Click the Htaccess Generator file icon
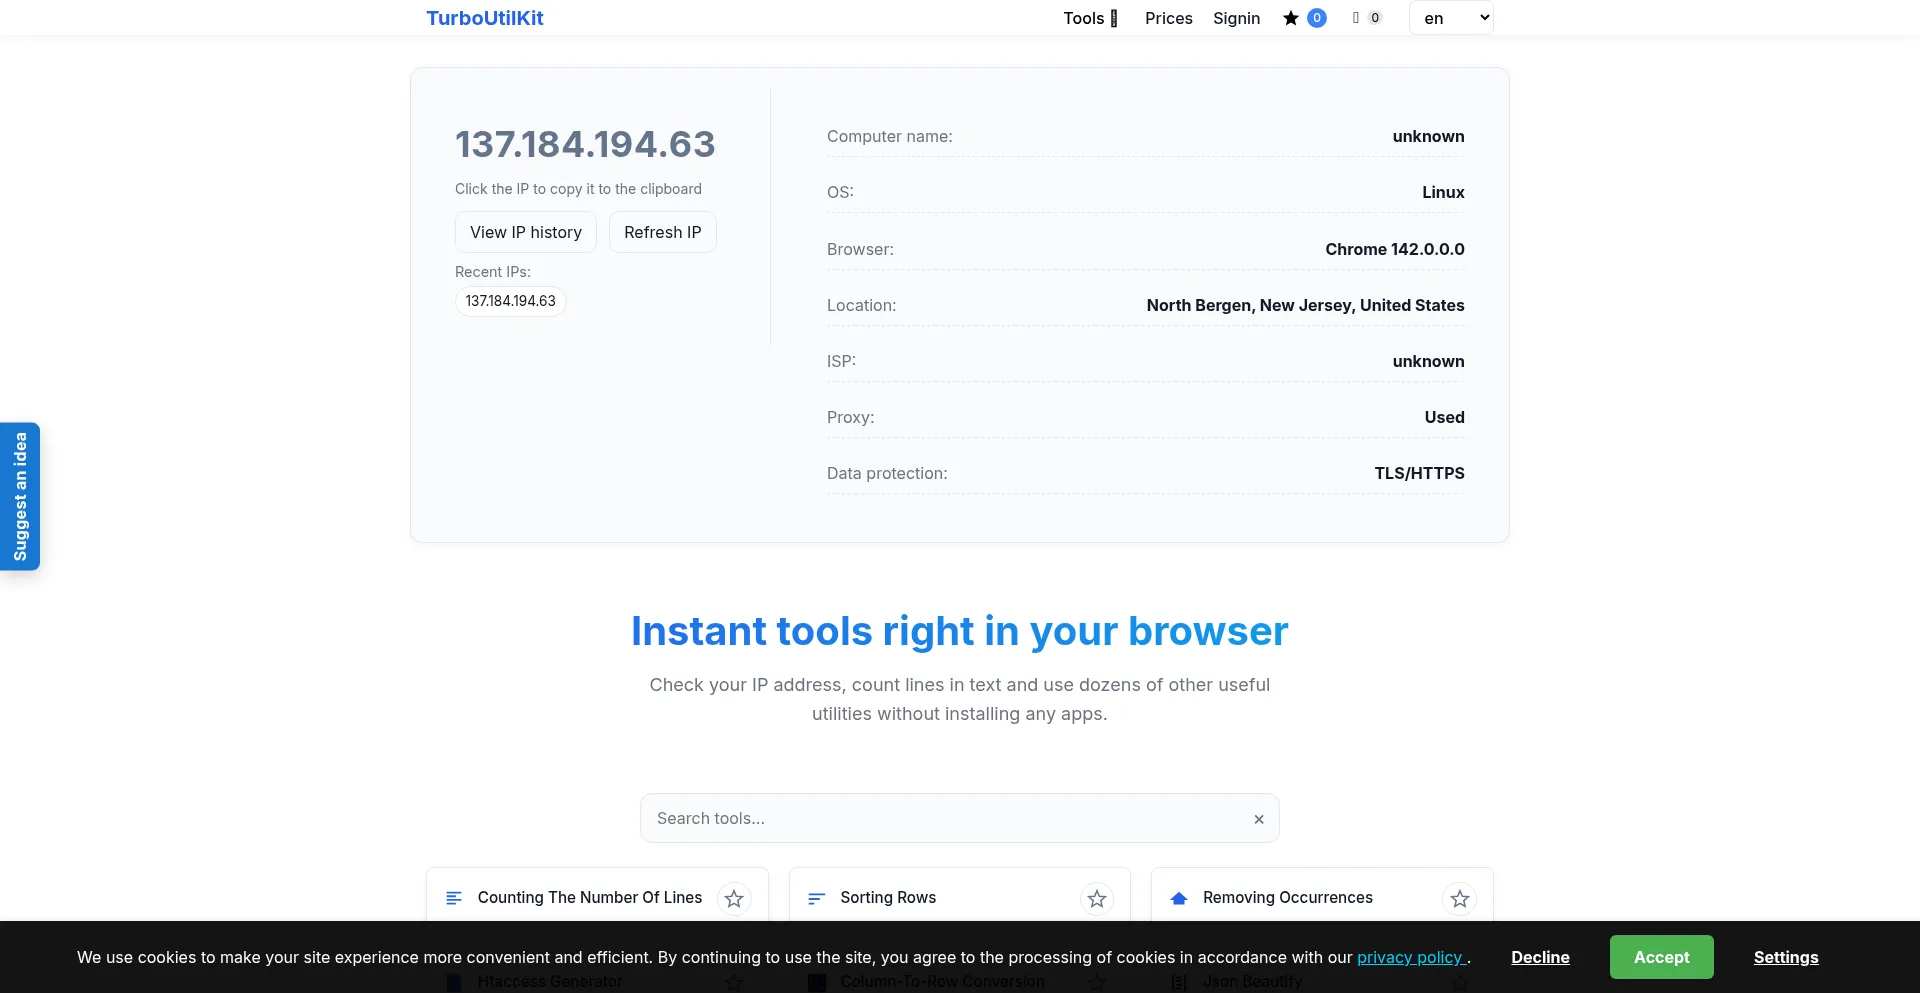The image size is (1920, 993). tap(455, 981)
